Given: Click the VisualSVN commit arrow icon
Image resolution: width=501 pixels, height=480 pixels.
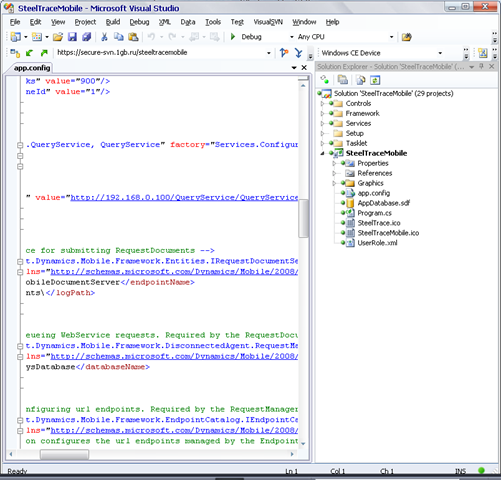Looking at the screenshot, I should (44, 53).
